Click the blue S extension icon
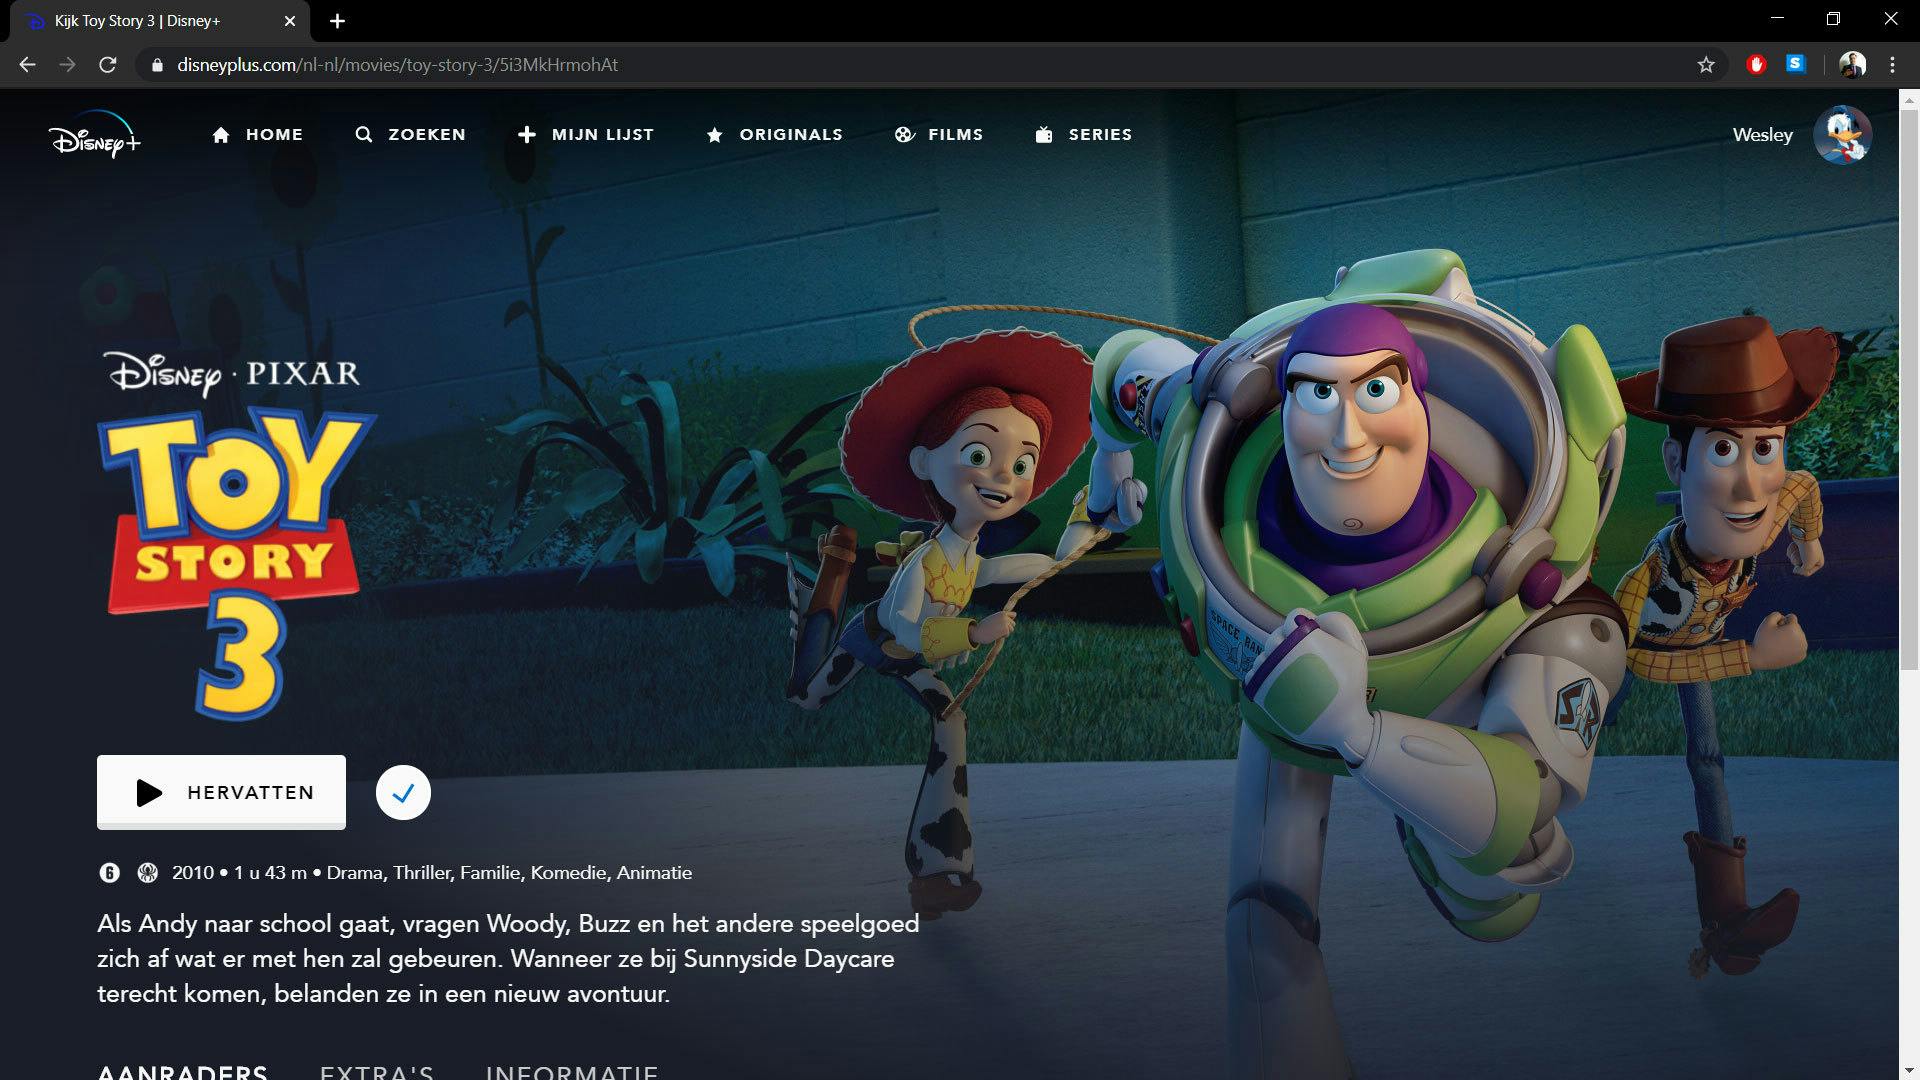The width and height of the screenshot is (1920, 1080). coord(1797,64)
